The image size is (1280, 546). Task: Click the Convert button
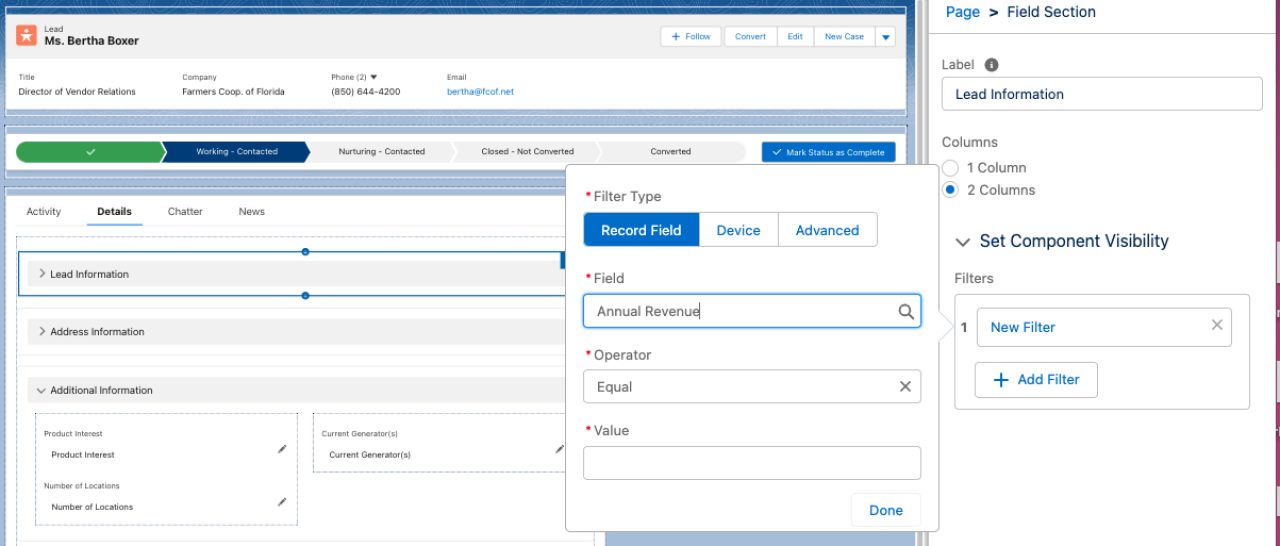coord(750,37)
